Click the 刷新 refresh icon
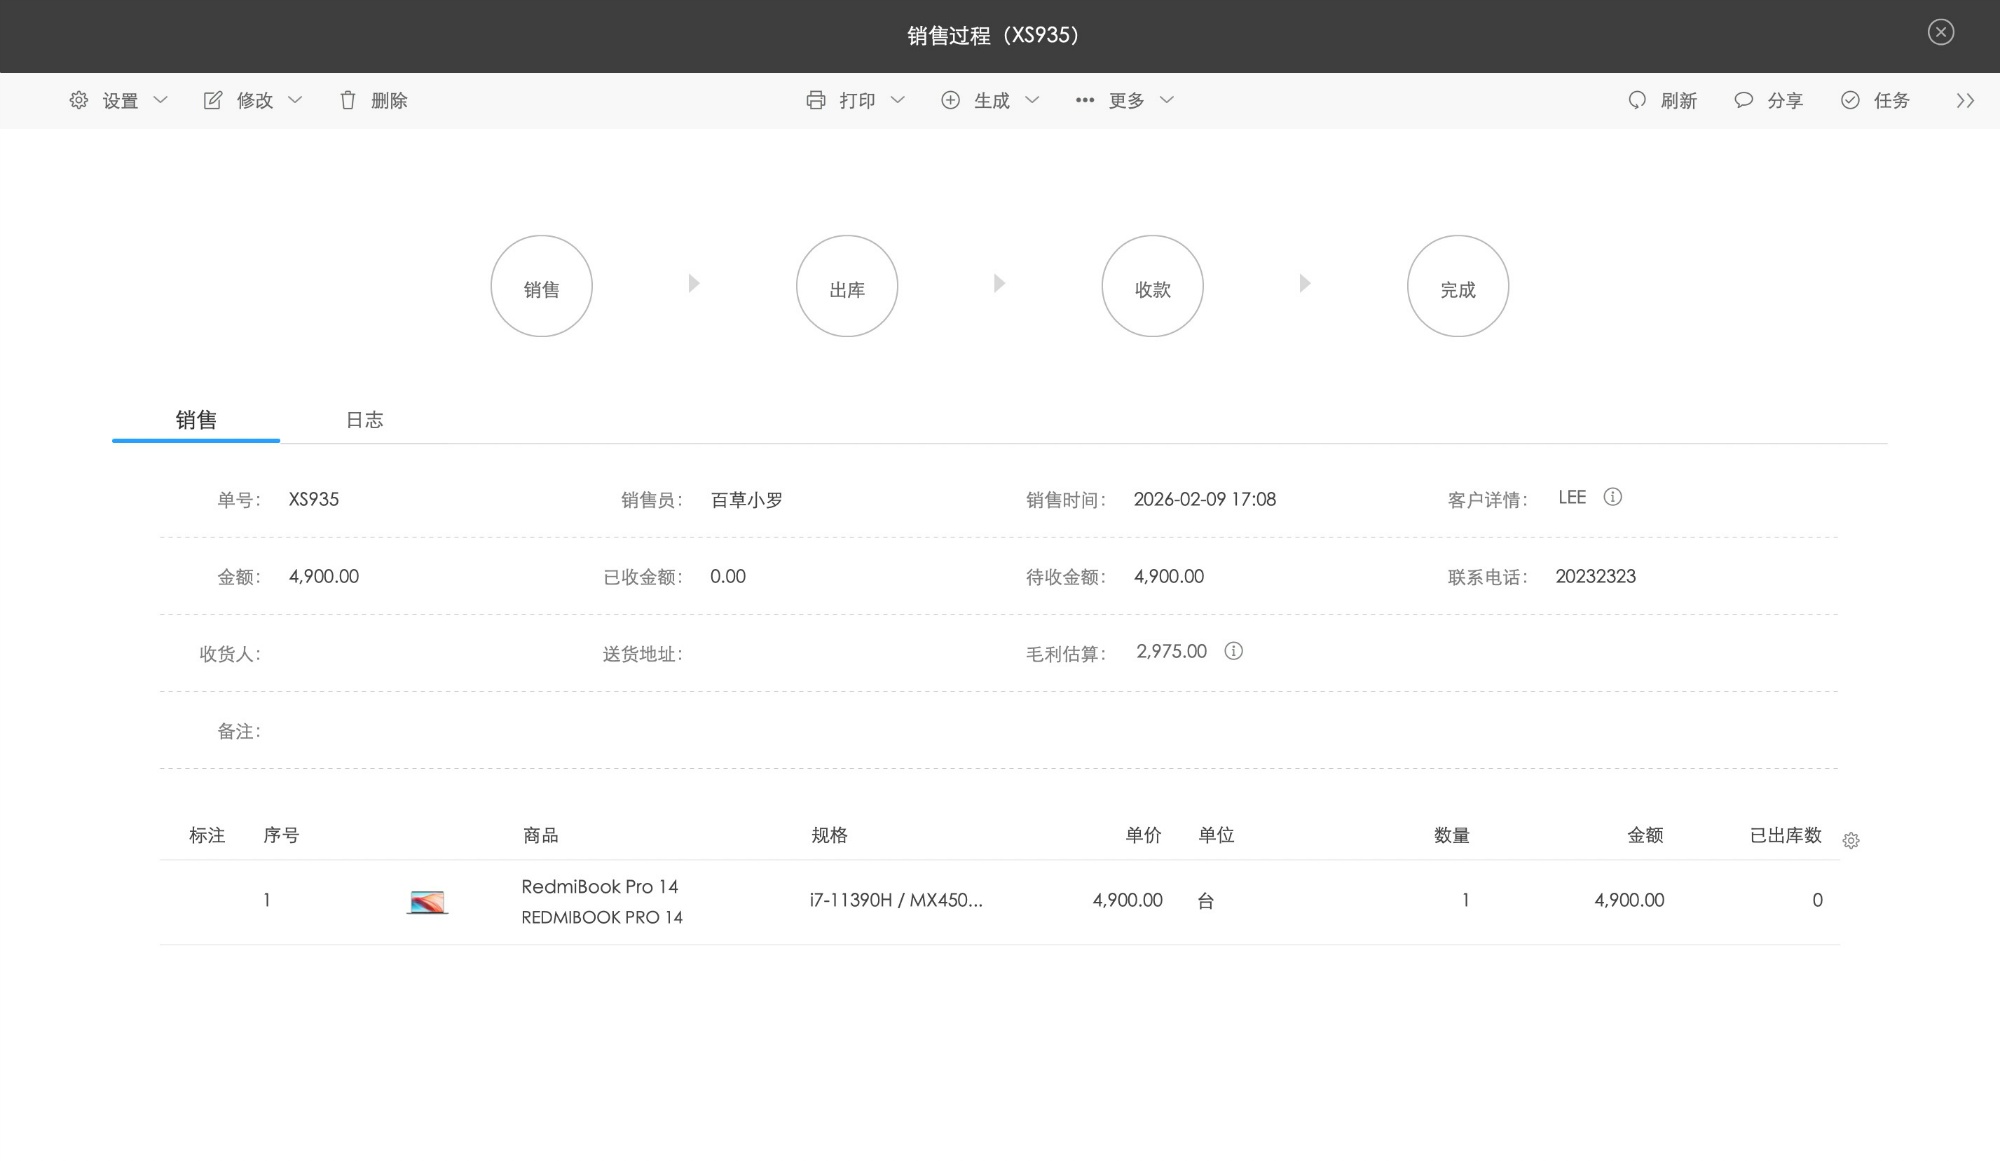The image size is (2000, 1161). click(x=1637, y=100)
